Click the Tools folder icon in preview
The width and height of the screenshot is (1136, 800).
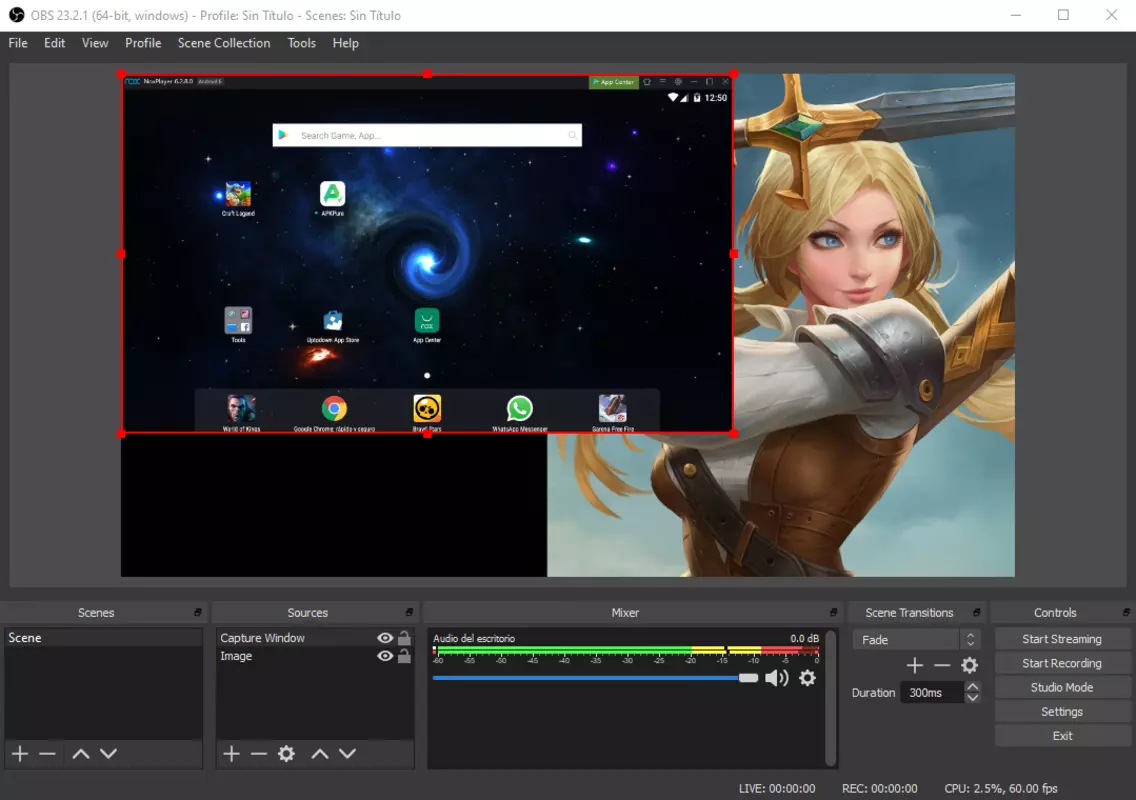coord(238,320)
